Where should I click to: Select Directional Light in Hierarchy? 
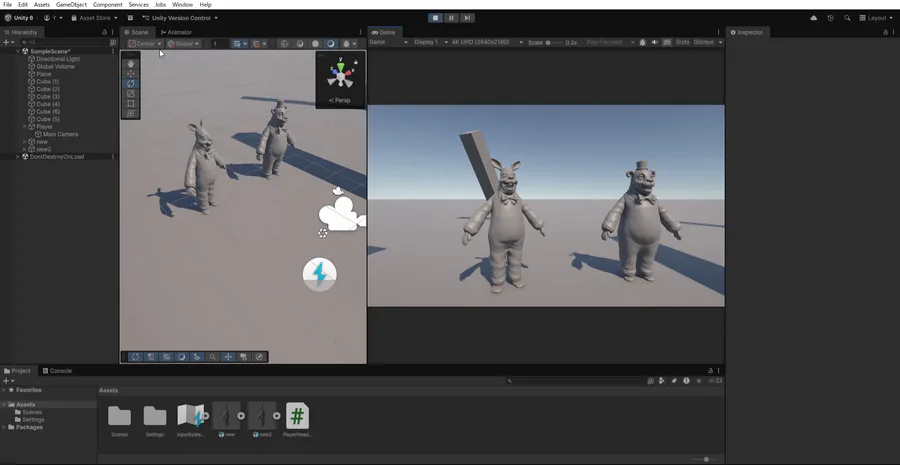tap(58, 59)
